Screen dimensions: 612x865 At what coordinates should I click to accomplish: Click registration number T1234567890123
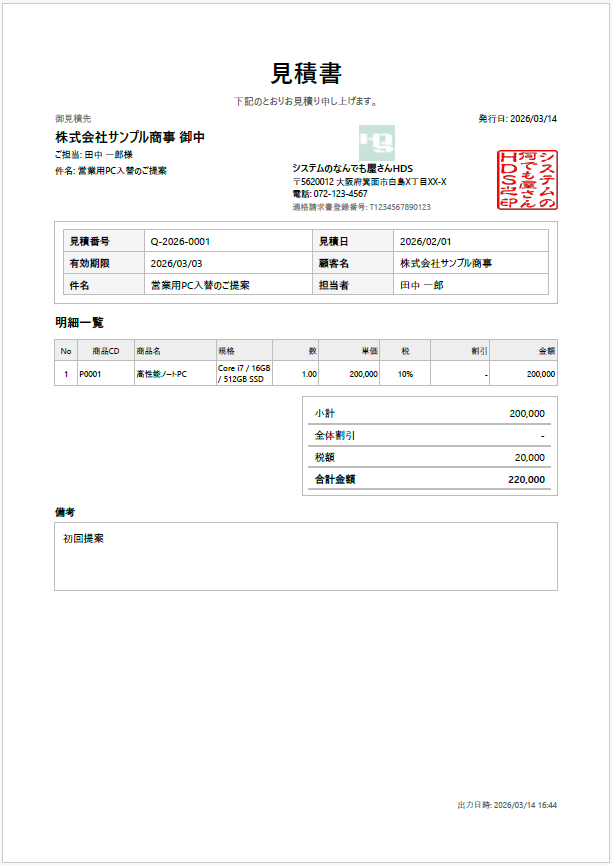point(400,207)
